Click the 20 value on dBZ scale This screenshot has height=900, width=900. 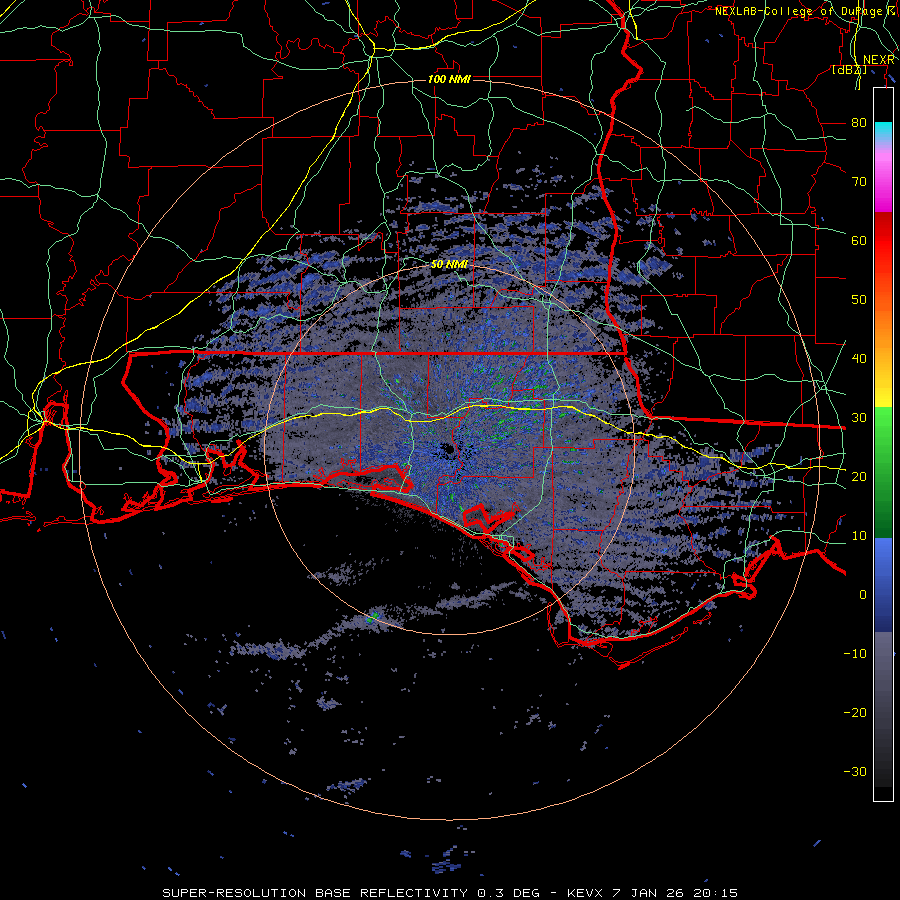tap(859, 477)
